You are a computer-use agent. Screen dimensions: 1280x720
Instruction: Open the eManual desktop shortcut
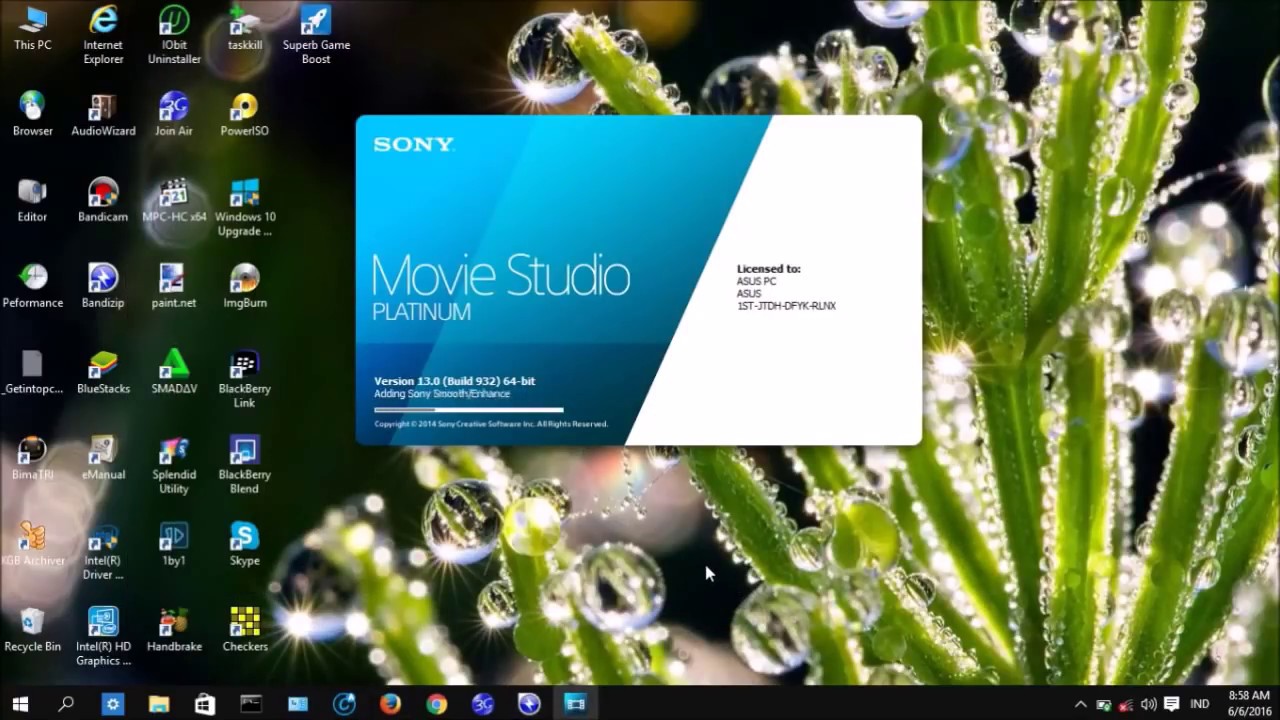tap(103, 459)
